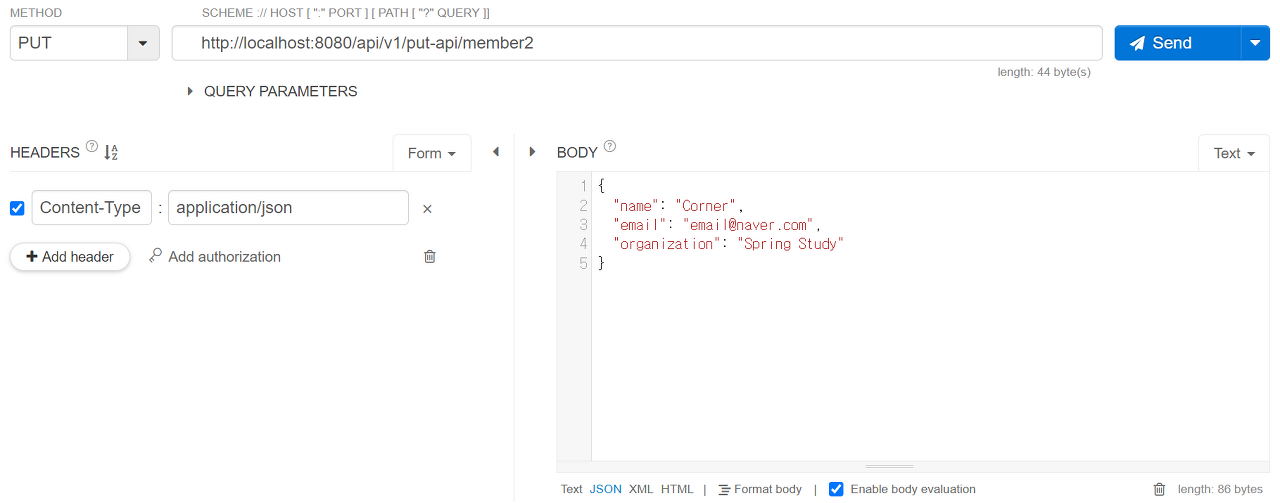Click line number 5 in body gutter
Screen dimensions: 1280x503
tap(583, 263)
